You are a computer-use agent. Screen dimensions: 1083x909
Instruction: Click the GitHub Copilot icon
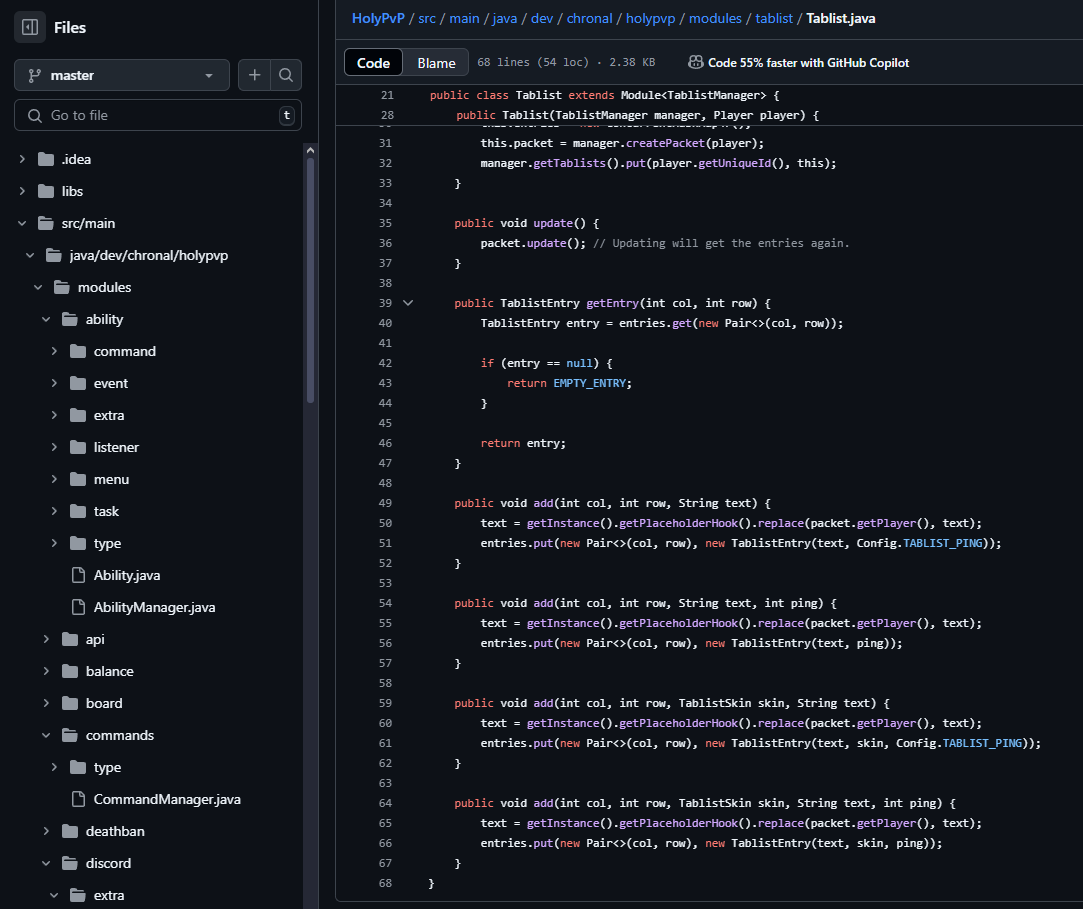(696, 62)
